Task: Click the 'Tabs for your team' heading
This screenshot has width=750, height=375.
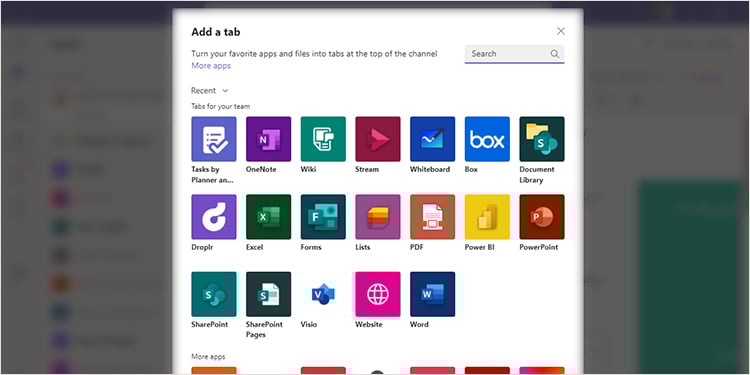Action: [x=221, y=106]
